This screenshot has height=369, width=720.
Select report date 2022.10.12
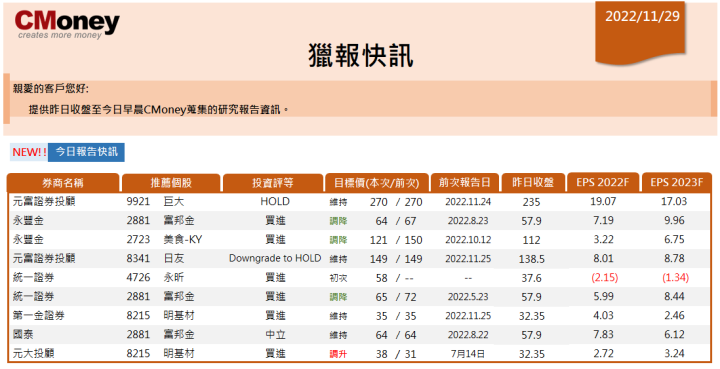click(468, 240)
